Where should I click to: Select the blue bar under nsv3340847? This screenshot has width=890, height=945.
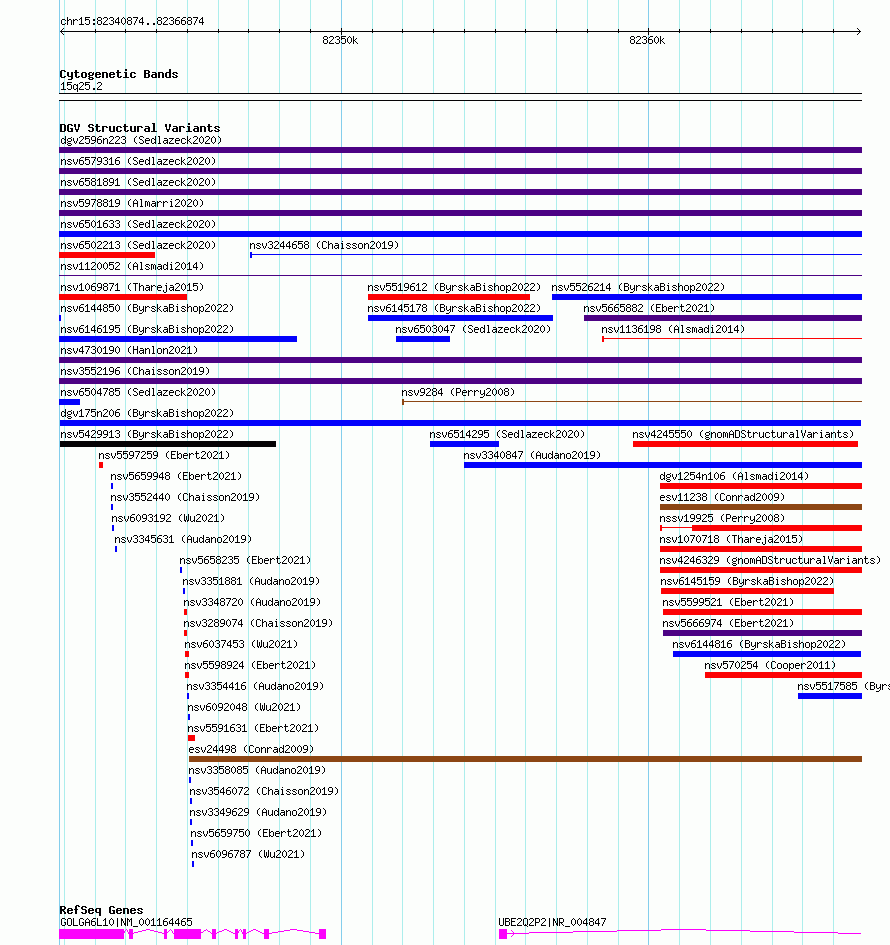[663, 465]
